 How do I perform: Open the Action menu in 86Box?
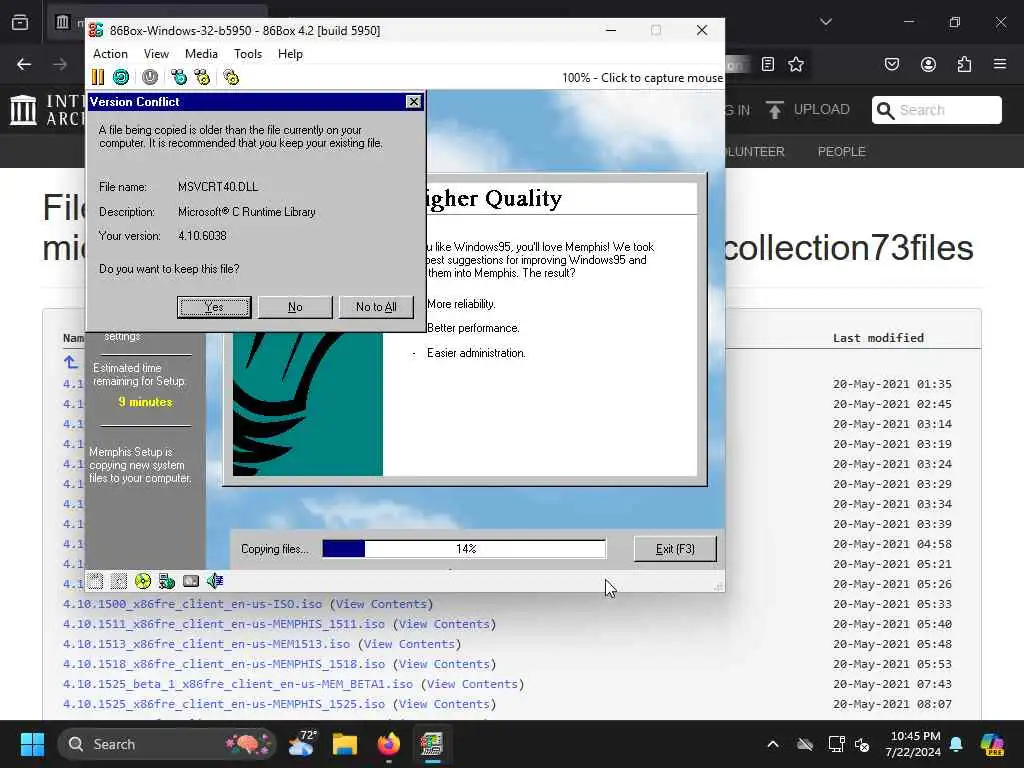point(110,54)
